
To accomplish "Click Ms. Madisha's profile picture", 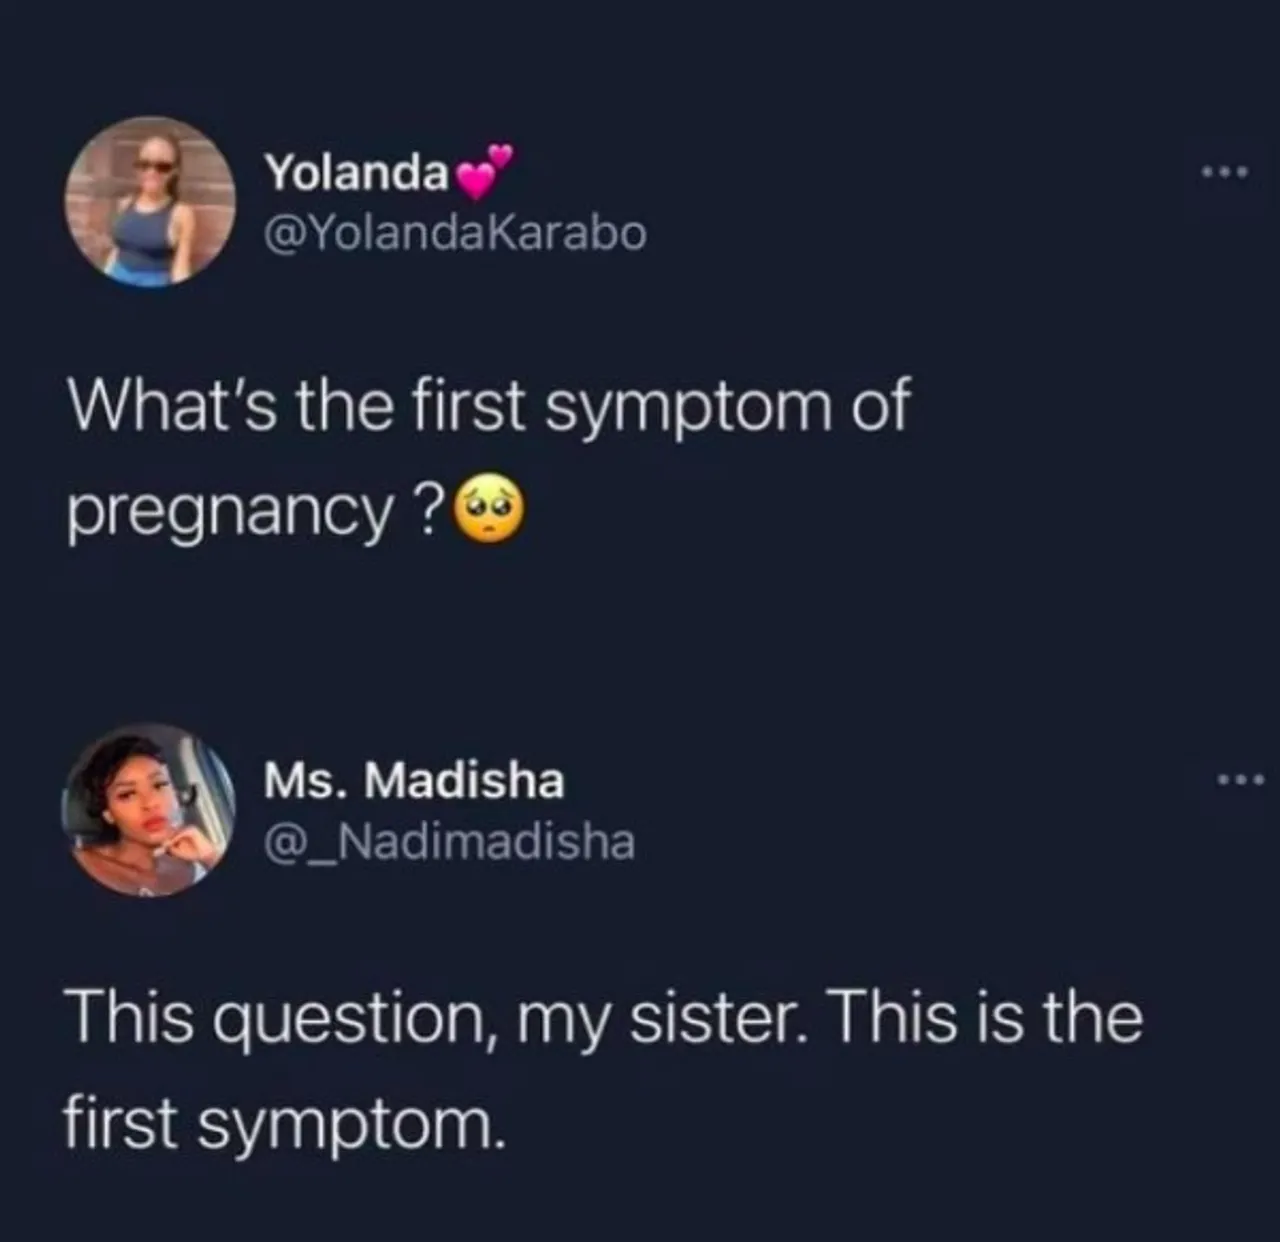I will coord(149,809).
